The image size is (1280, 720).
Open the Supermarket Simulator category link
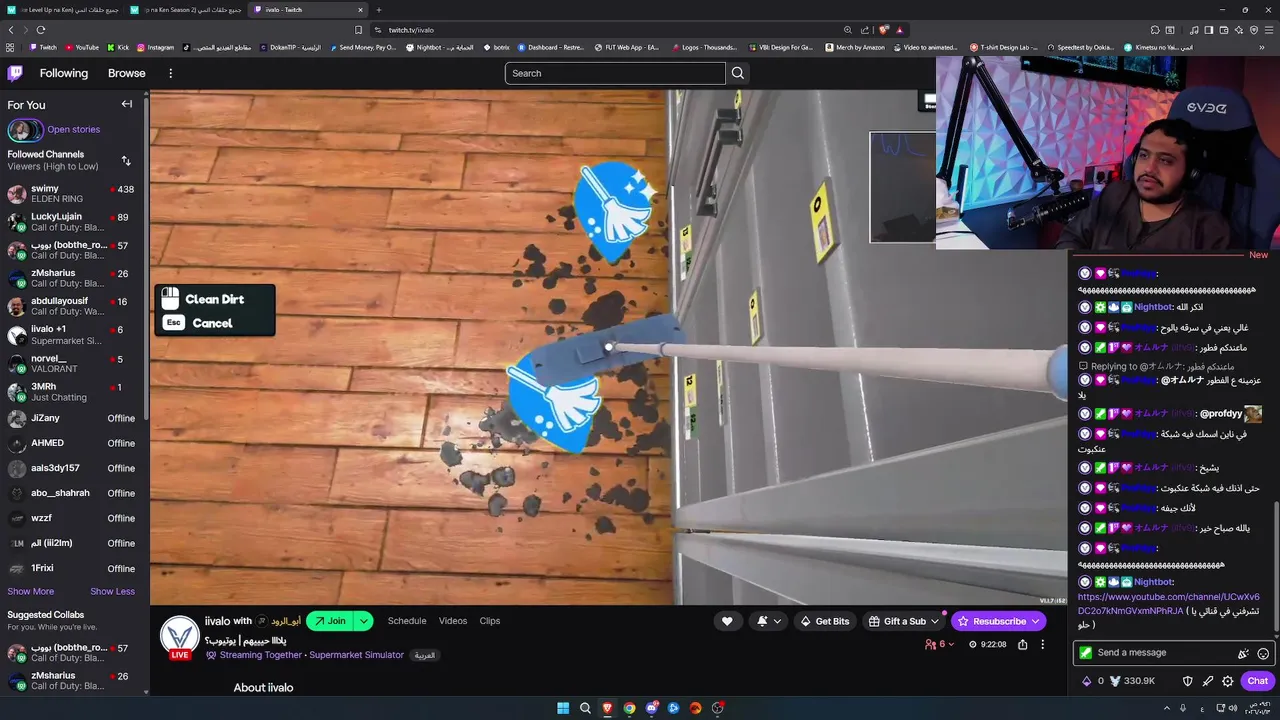pos(356,655)
